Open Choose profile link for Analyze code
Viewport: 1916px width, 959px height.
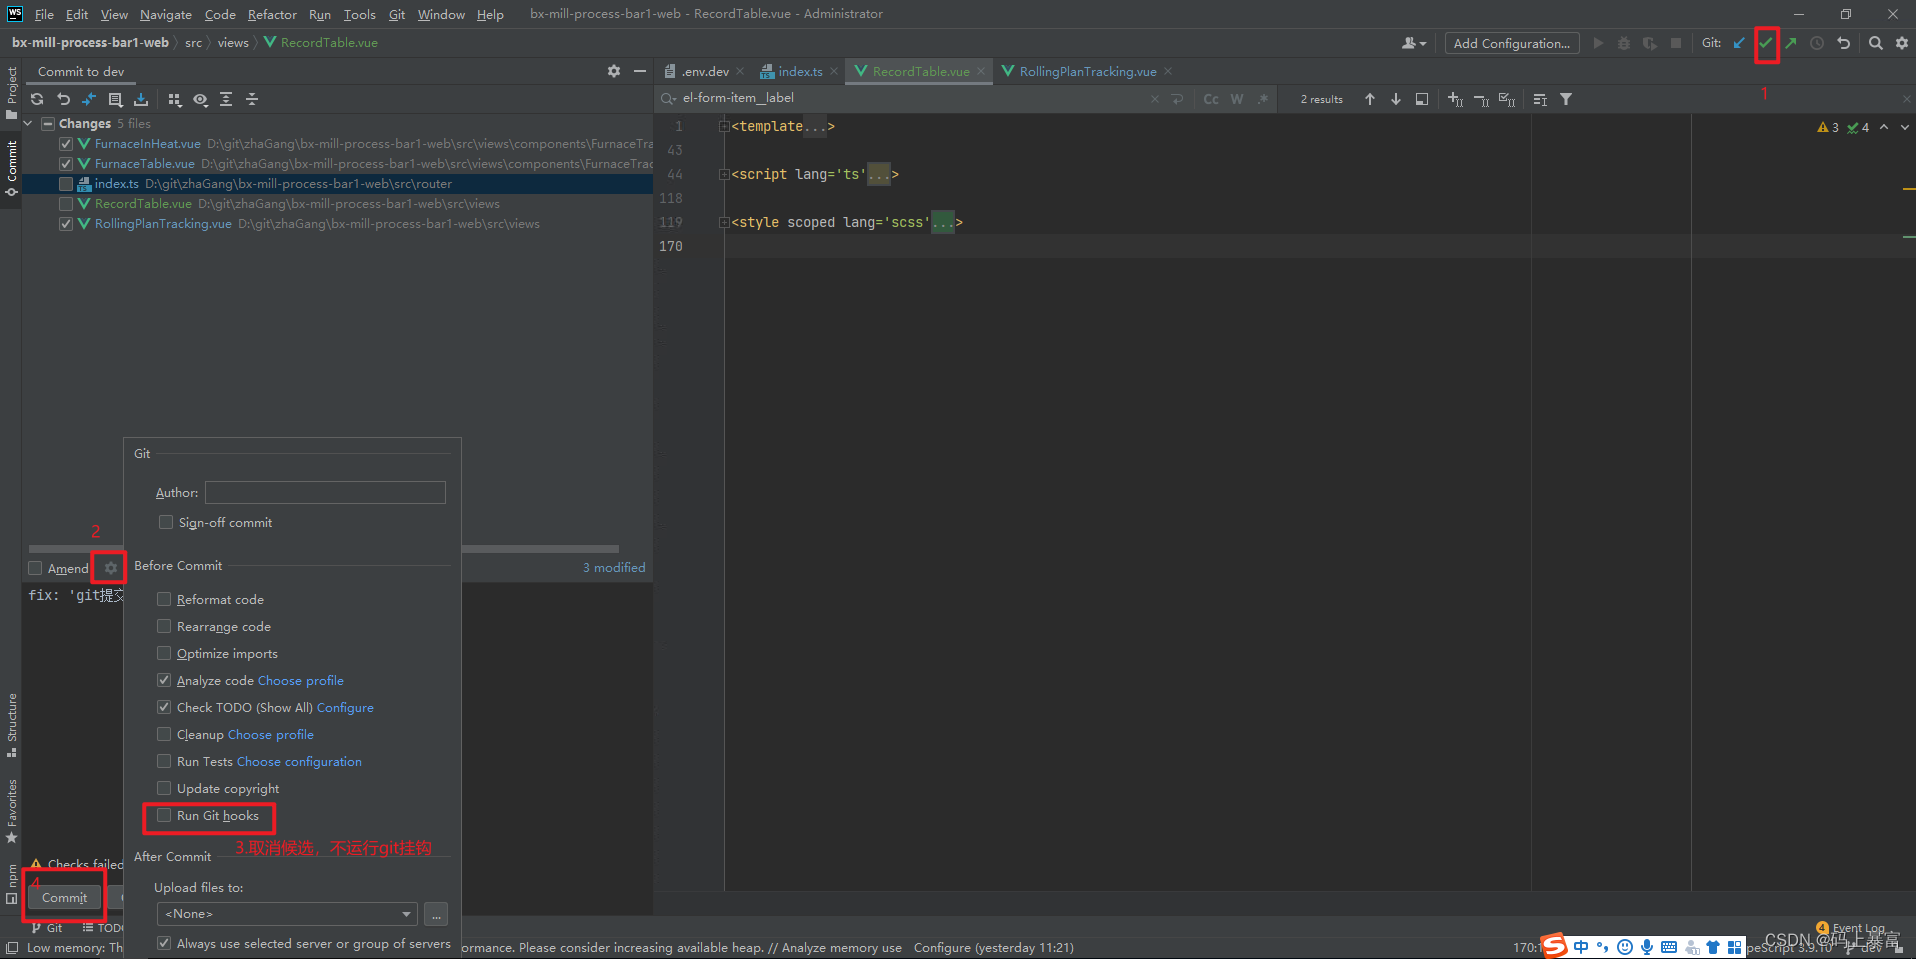pos(300,680)
